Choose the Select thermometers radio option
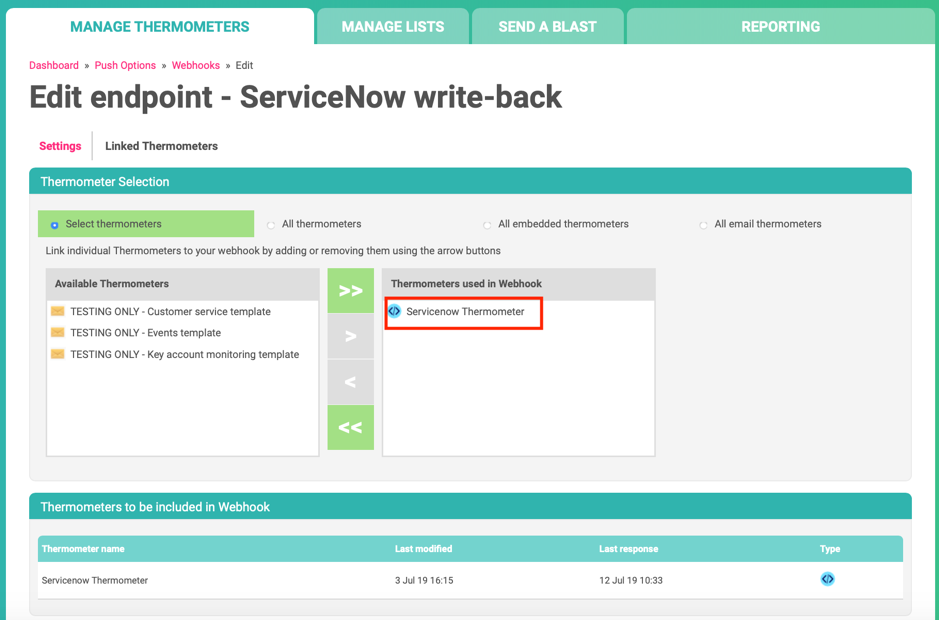The width and height of the screenshot is (939, 620). (x=54, y=225)
